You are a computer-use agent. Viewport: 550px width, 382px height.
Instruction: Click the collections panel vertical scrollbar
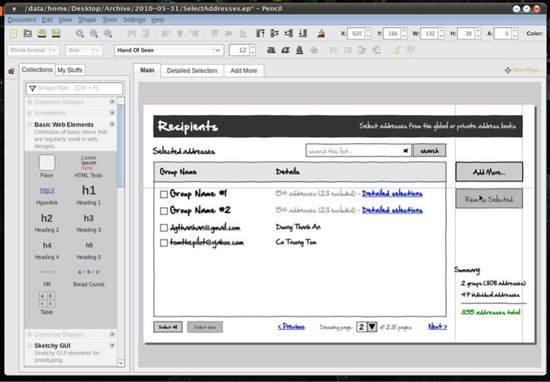pos(121,146)
